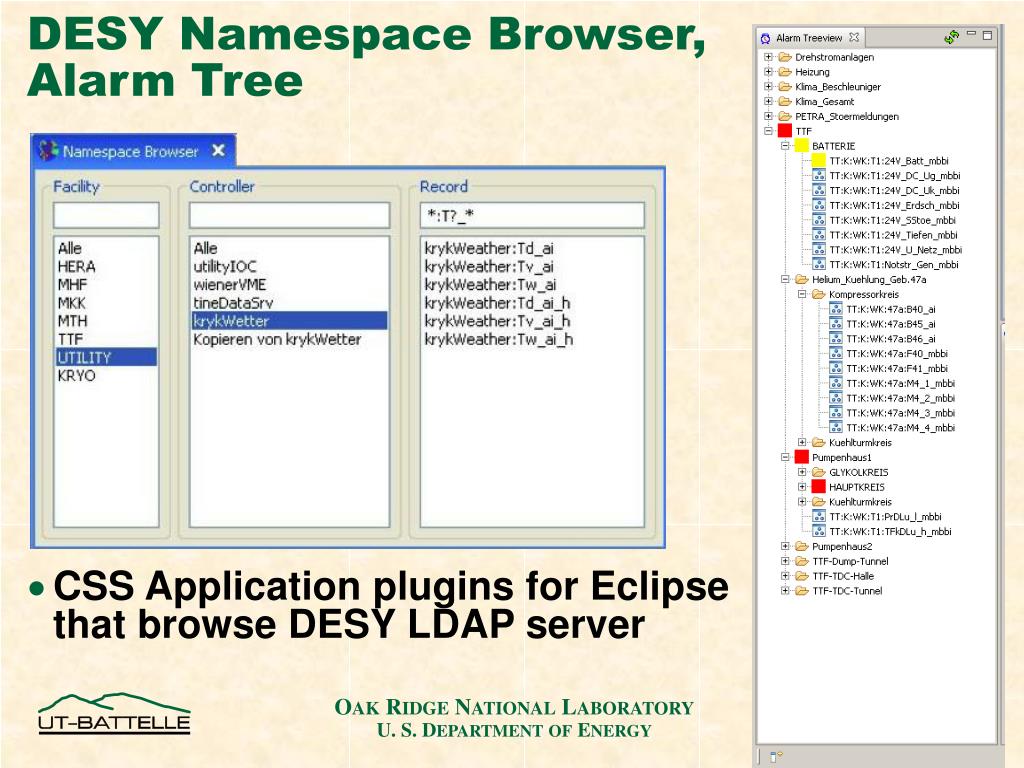Select the yellow BATTERIE alarm square
Screen dimensions: 1024x768
point(802,146)
